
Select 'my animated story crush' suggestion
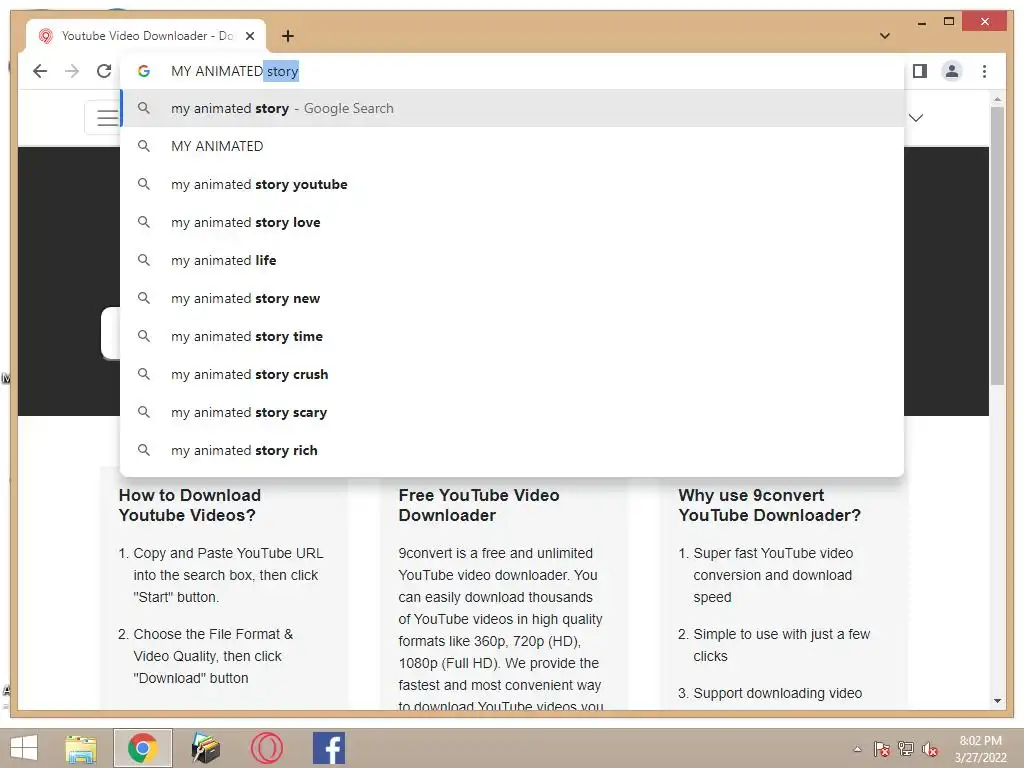coord(512,374)
